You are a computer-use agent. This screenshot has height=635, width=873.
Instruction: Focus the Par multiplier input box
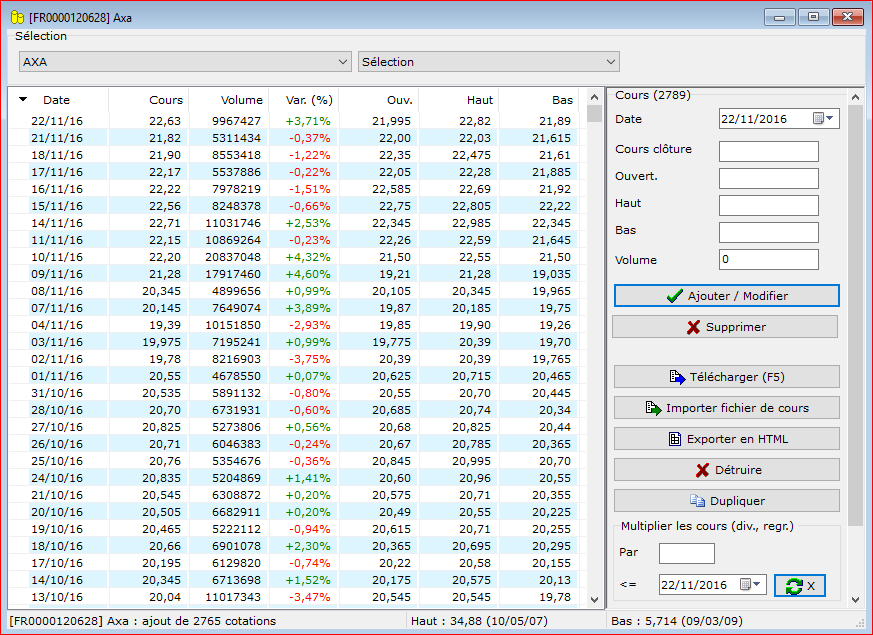coord(686,553)
